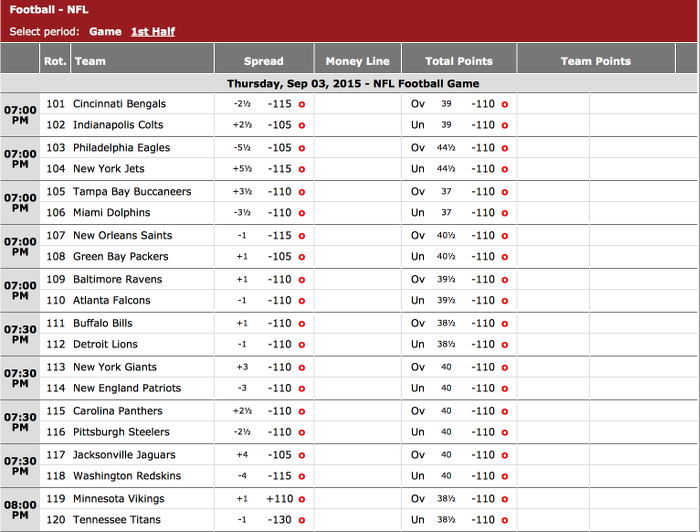
Task: Click the Minnesota Vikings team name
Action: 118,499
